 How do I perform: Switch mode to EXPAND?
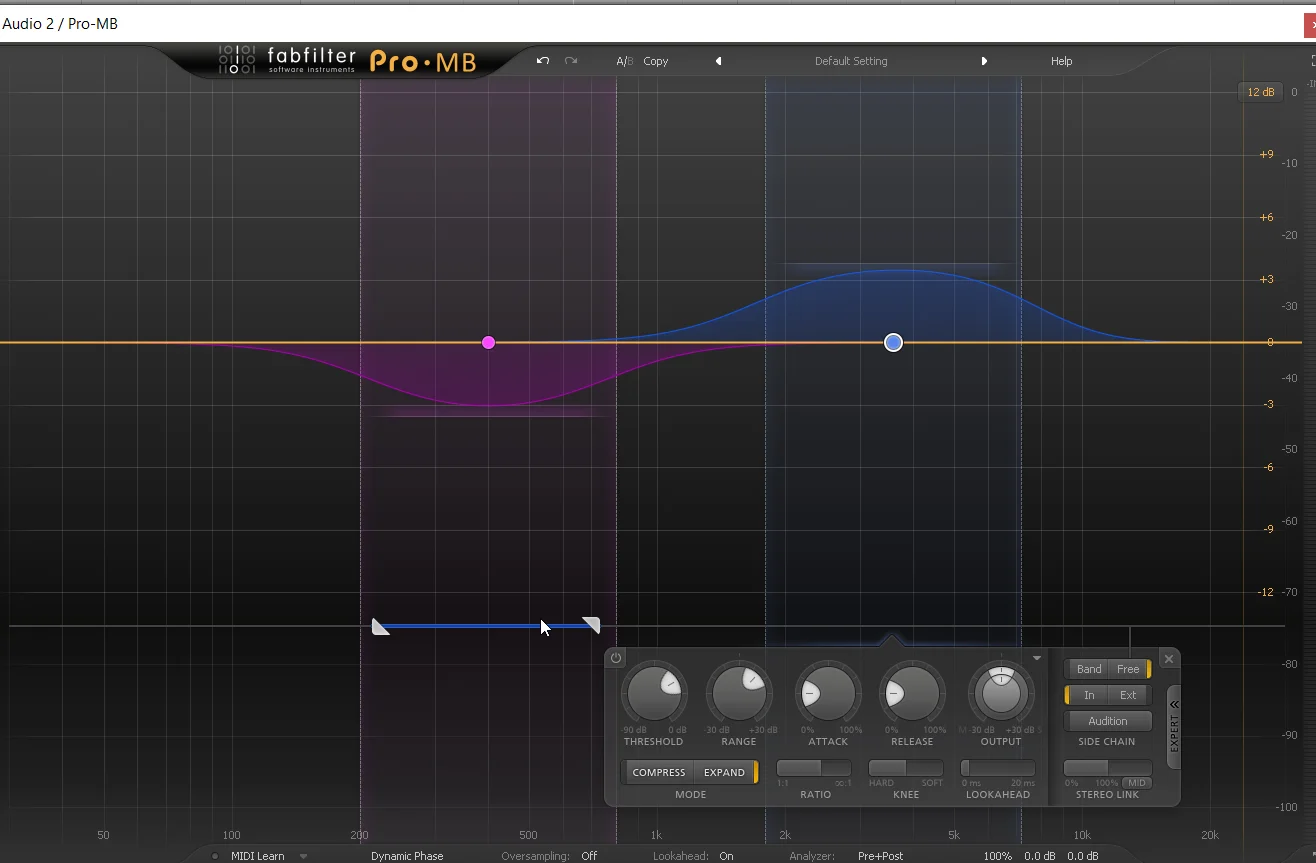coord(724,772)
